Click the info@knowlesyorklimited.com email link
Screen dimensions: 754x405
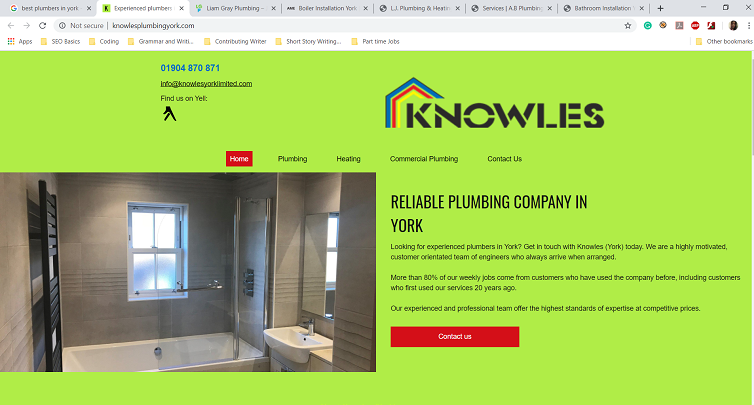click(x=206, y=84)
